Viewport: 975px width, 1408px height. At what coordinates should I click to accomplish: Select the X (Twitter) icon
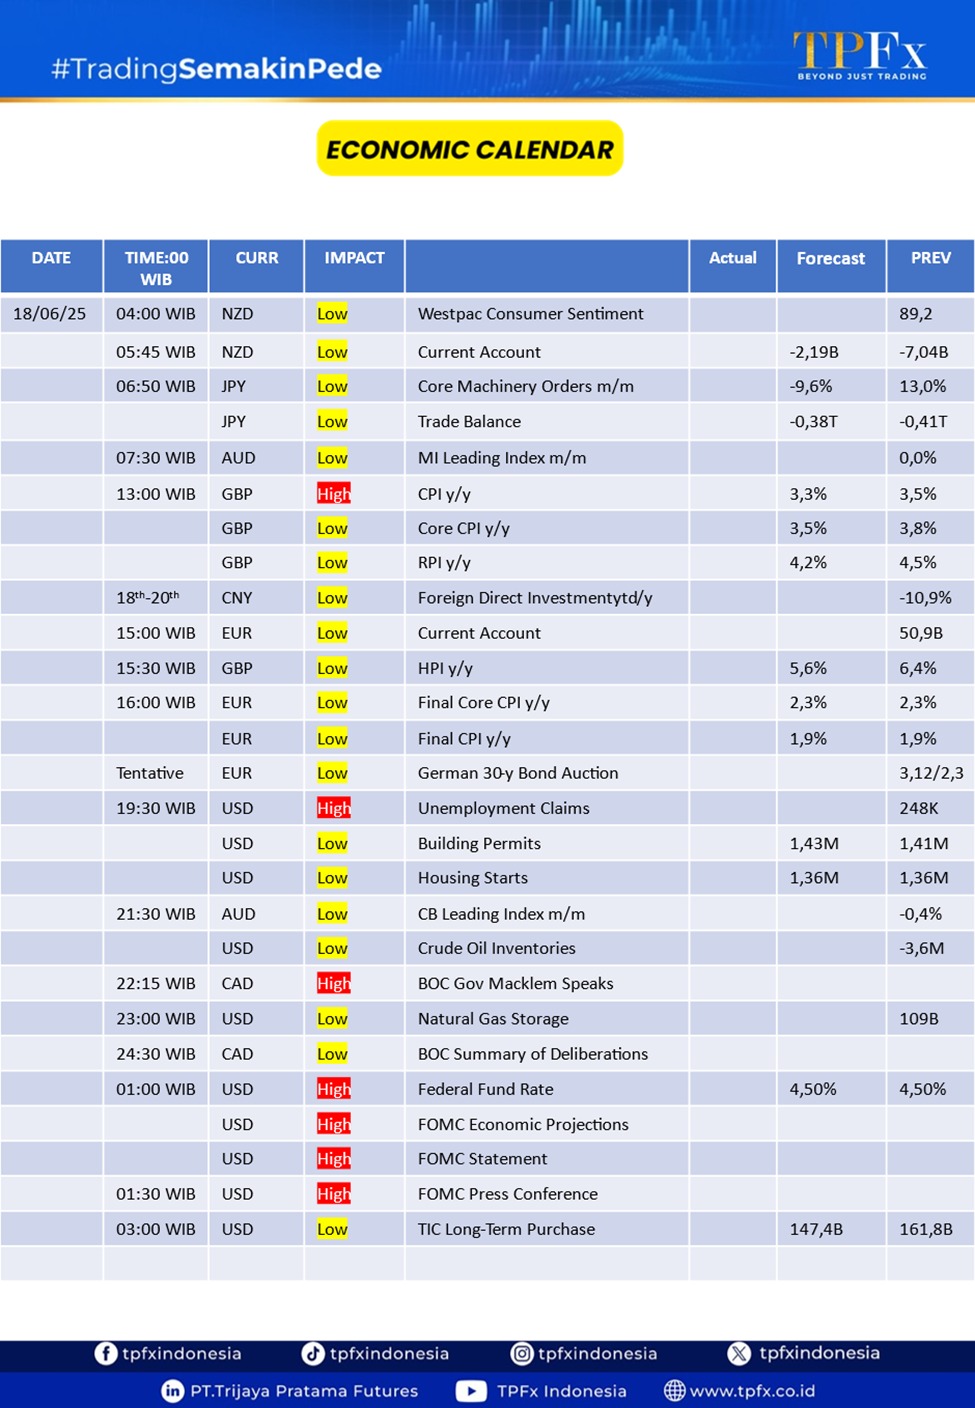click(x=739, y=1353)
